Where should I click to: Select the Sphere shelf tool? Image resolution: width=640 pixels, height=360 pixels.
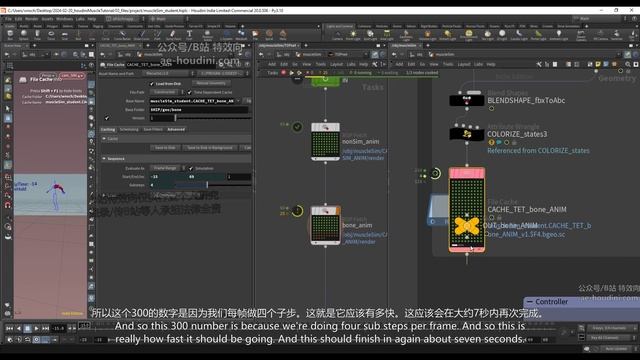pos(24,35)
